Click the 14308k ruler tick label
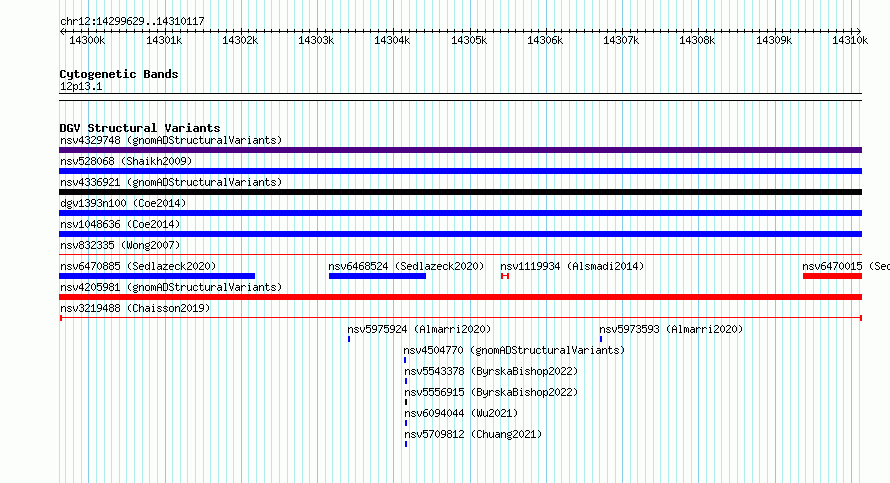Viewport: 890px width, 483px height. pyautogui.click(x=697, y=40)
